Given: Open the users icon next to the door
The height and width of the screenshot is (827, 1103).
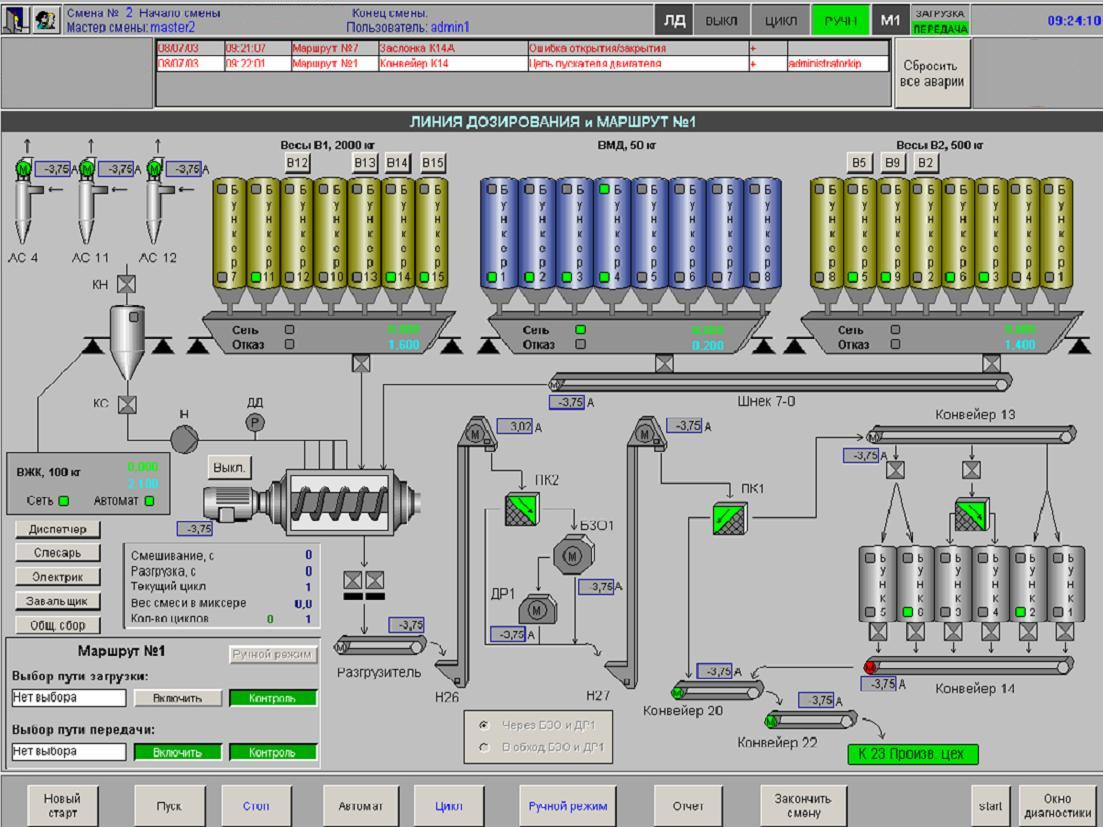Looking at the screenshot, I should (45, 20).
